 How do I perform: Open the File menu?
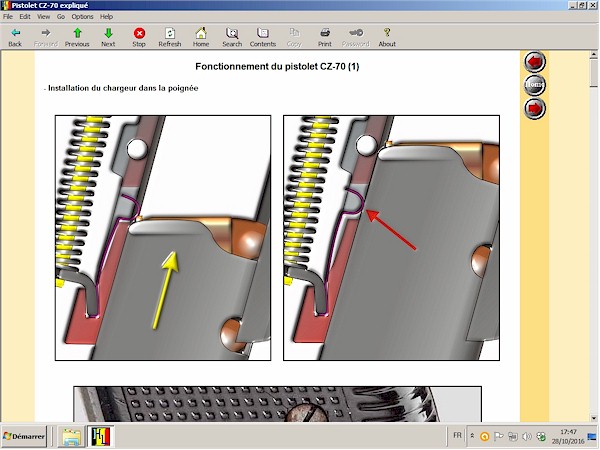coord(8,16)
